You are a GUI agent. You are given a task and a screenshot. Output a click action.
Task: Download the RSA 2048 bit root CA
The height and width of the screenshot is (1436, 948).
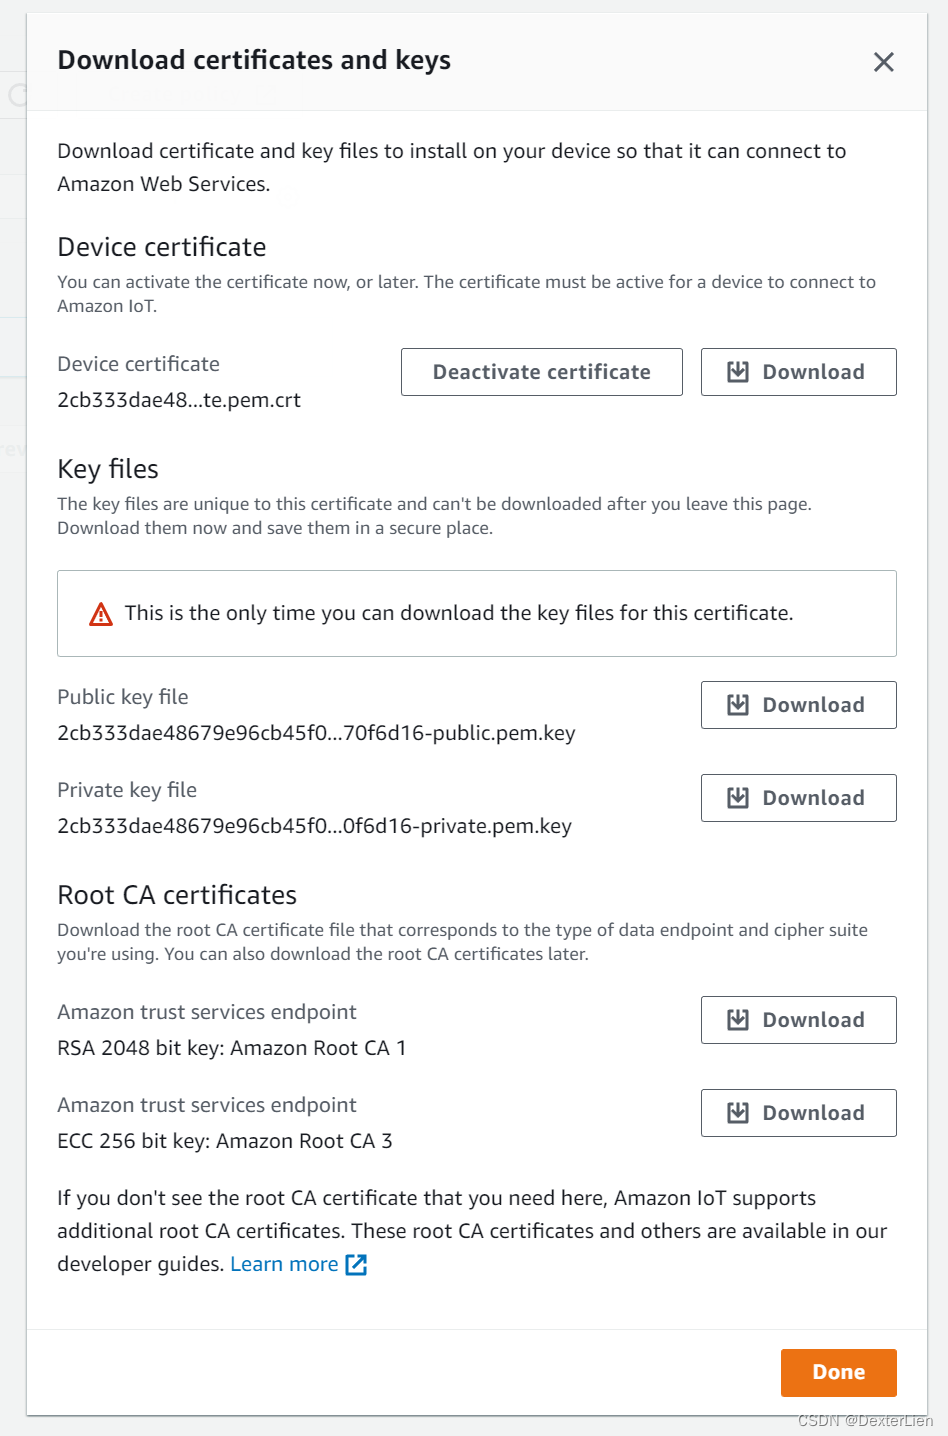[x=799, y=1020]
